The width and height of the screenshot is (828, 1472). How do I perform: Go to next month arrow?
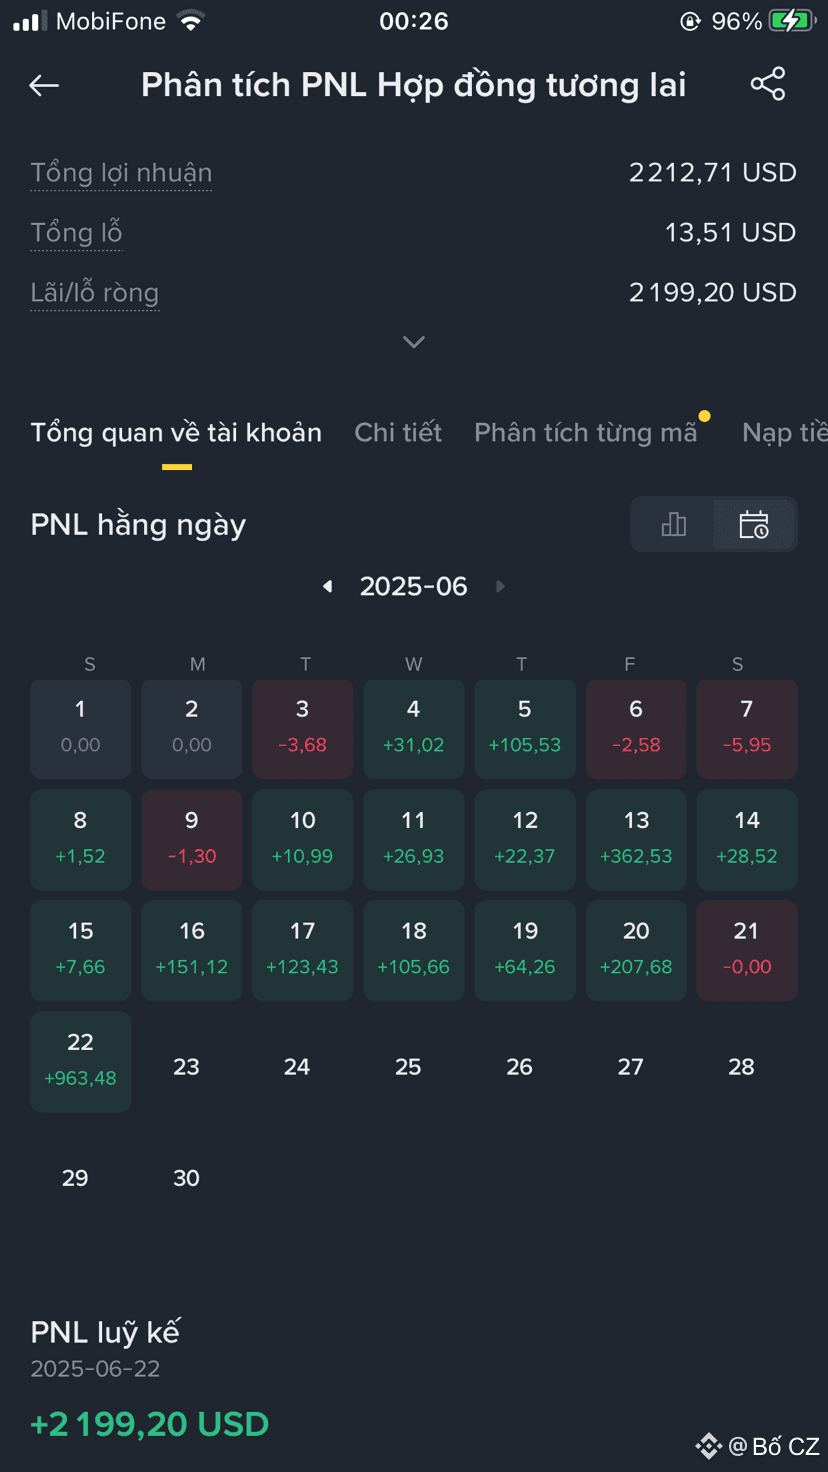tap(501, 586)
